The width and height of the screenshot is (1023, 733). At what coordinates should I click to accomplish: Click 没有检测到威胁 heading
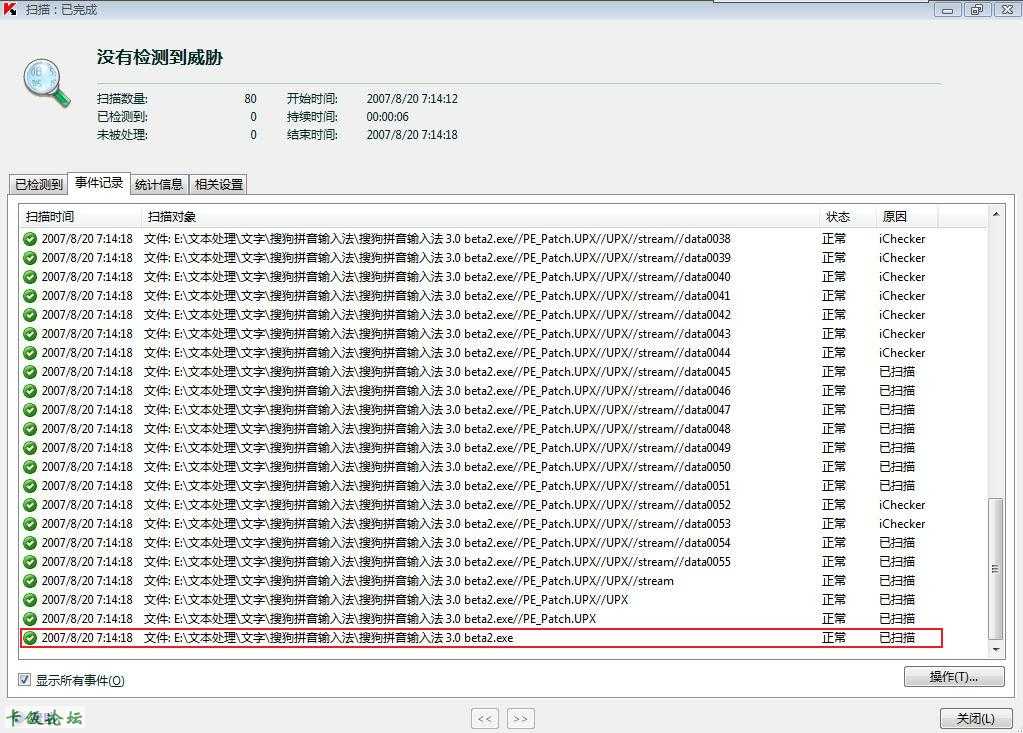[160, 57]
